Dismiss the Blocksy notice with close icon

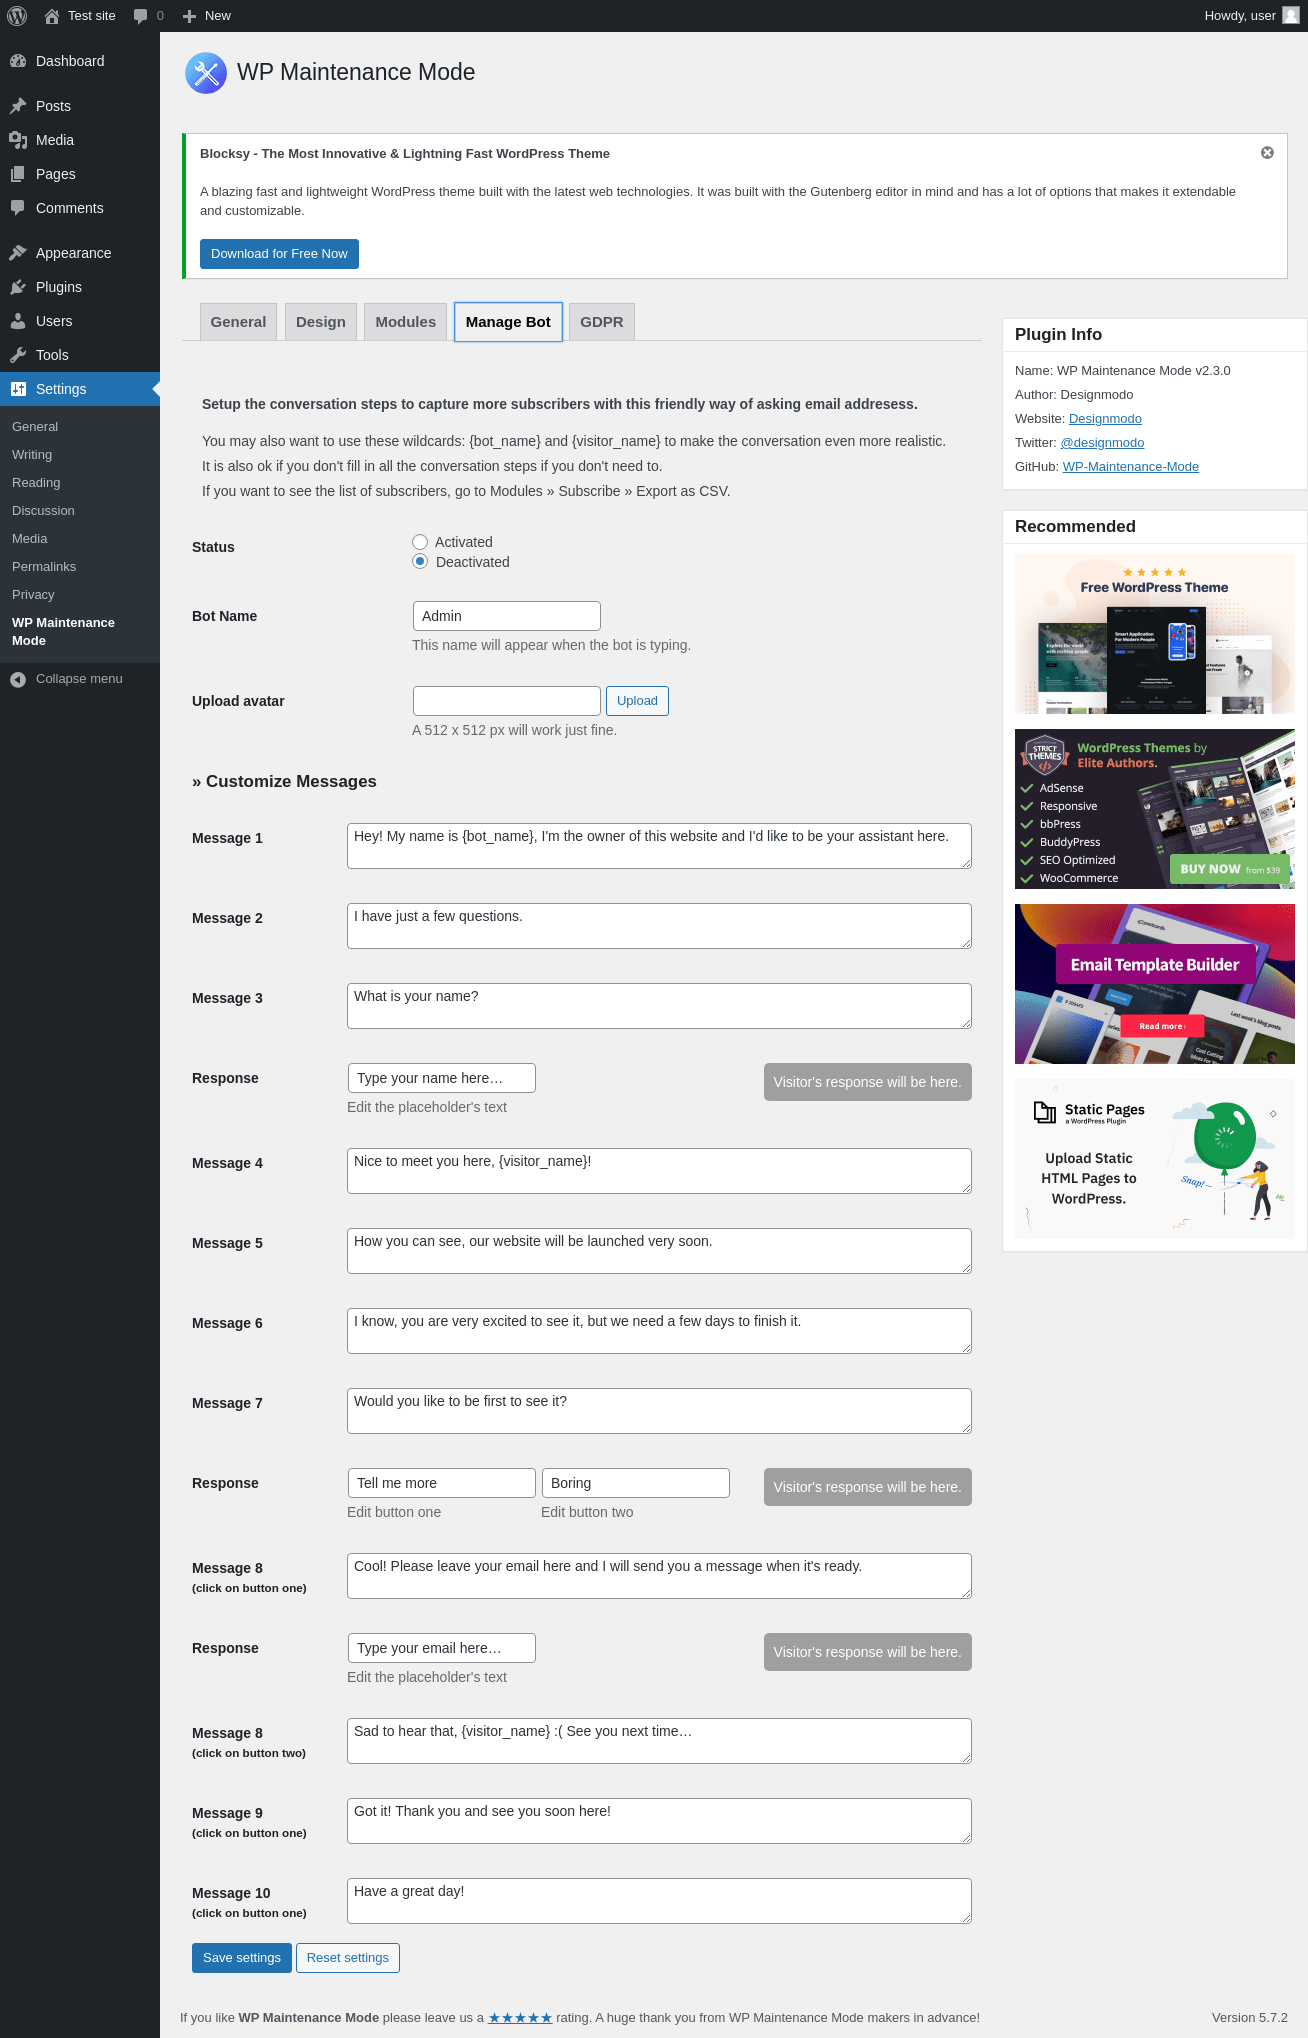pos(1267,153)
